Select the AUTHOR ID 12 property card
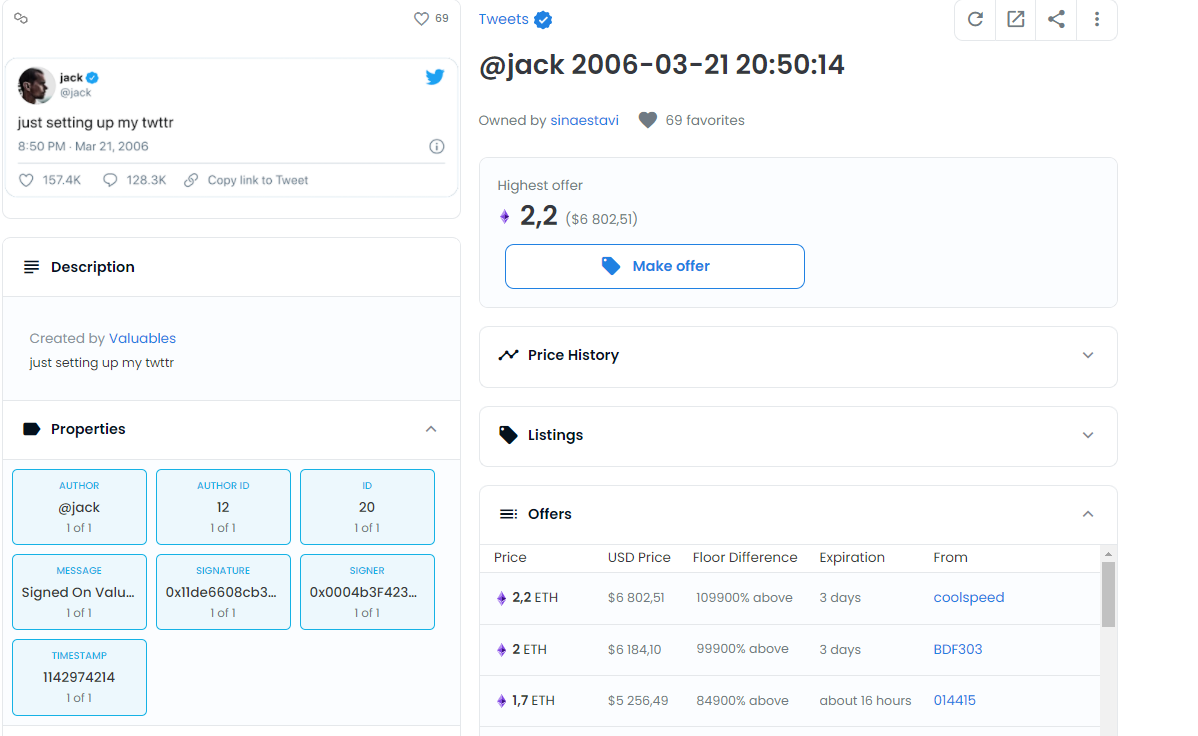Screen dimensions: 1198x736 tap(223, 507)
